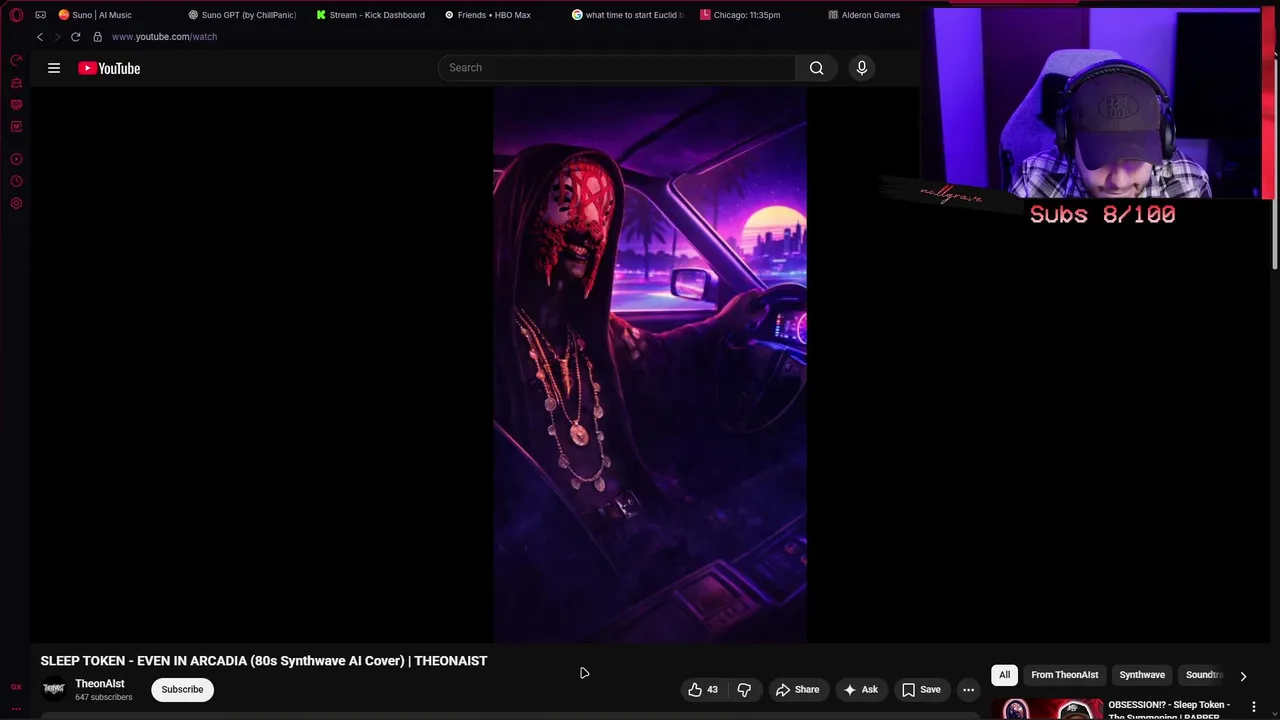Open the YouTube guide hamburger menu

point(54,68)
